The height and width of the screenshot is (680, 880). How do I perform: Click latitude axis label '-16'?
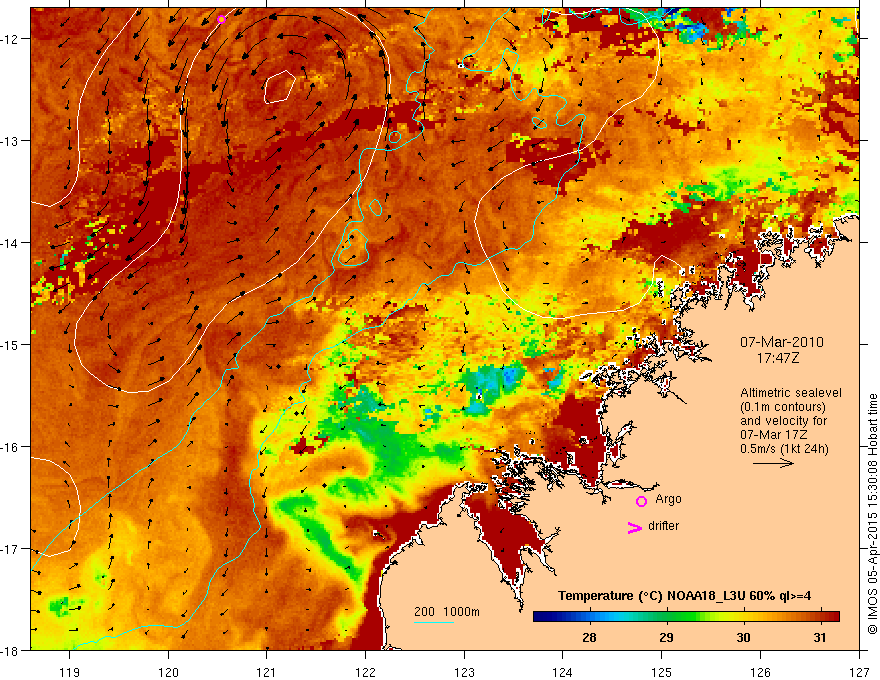click(11, 447)
